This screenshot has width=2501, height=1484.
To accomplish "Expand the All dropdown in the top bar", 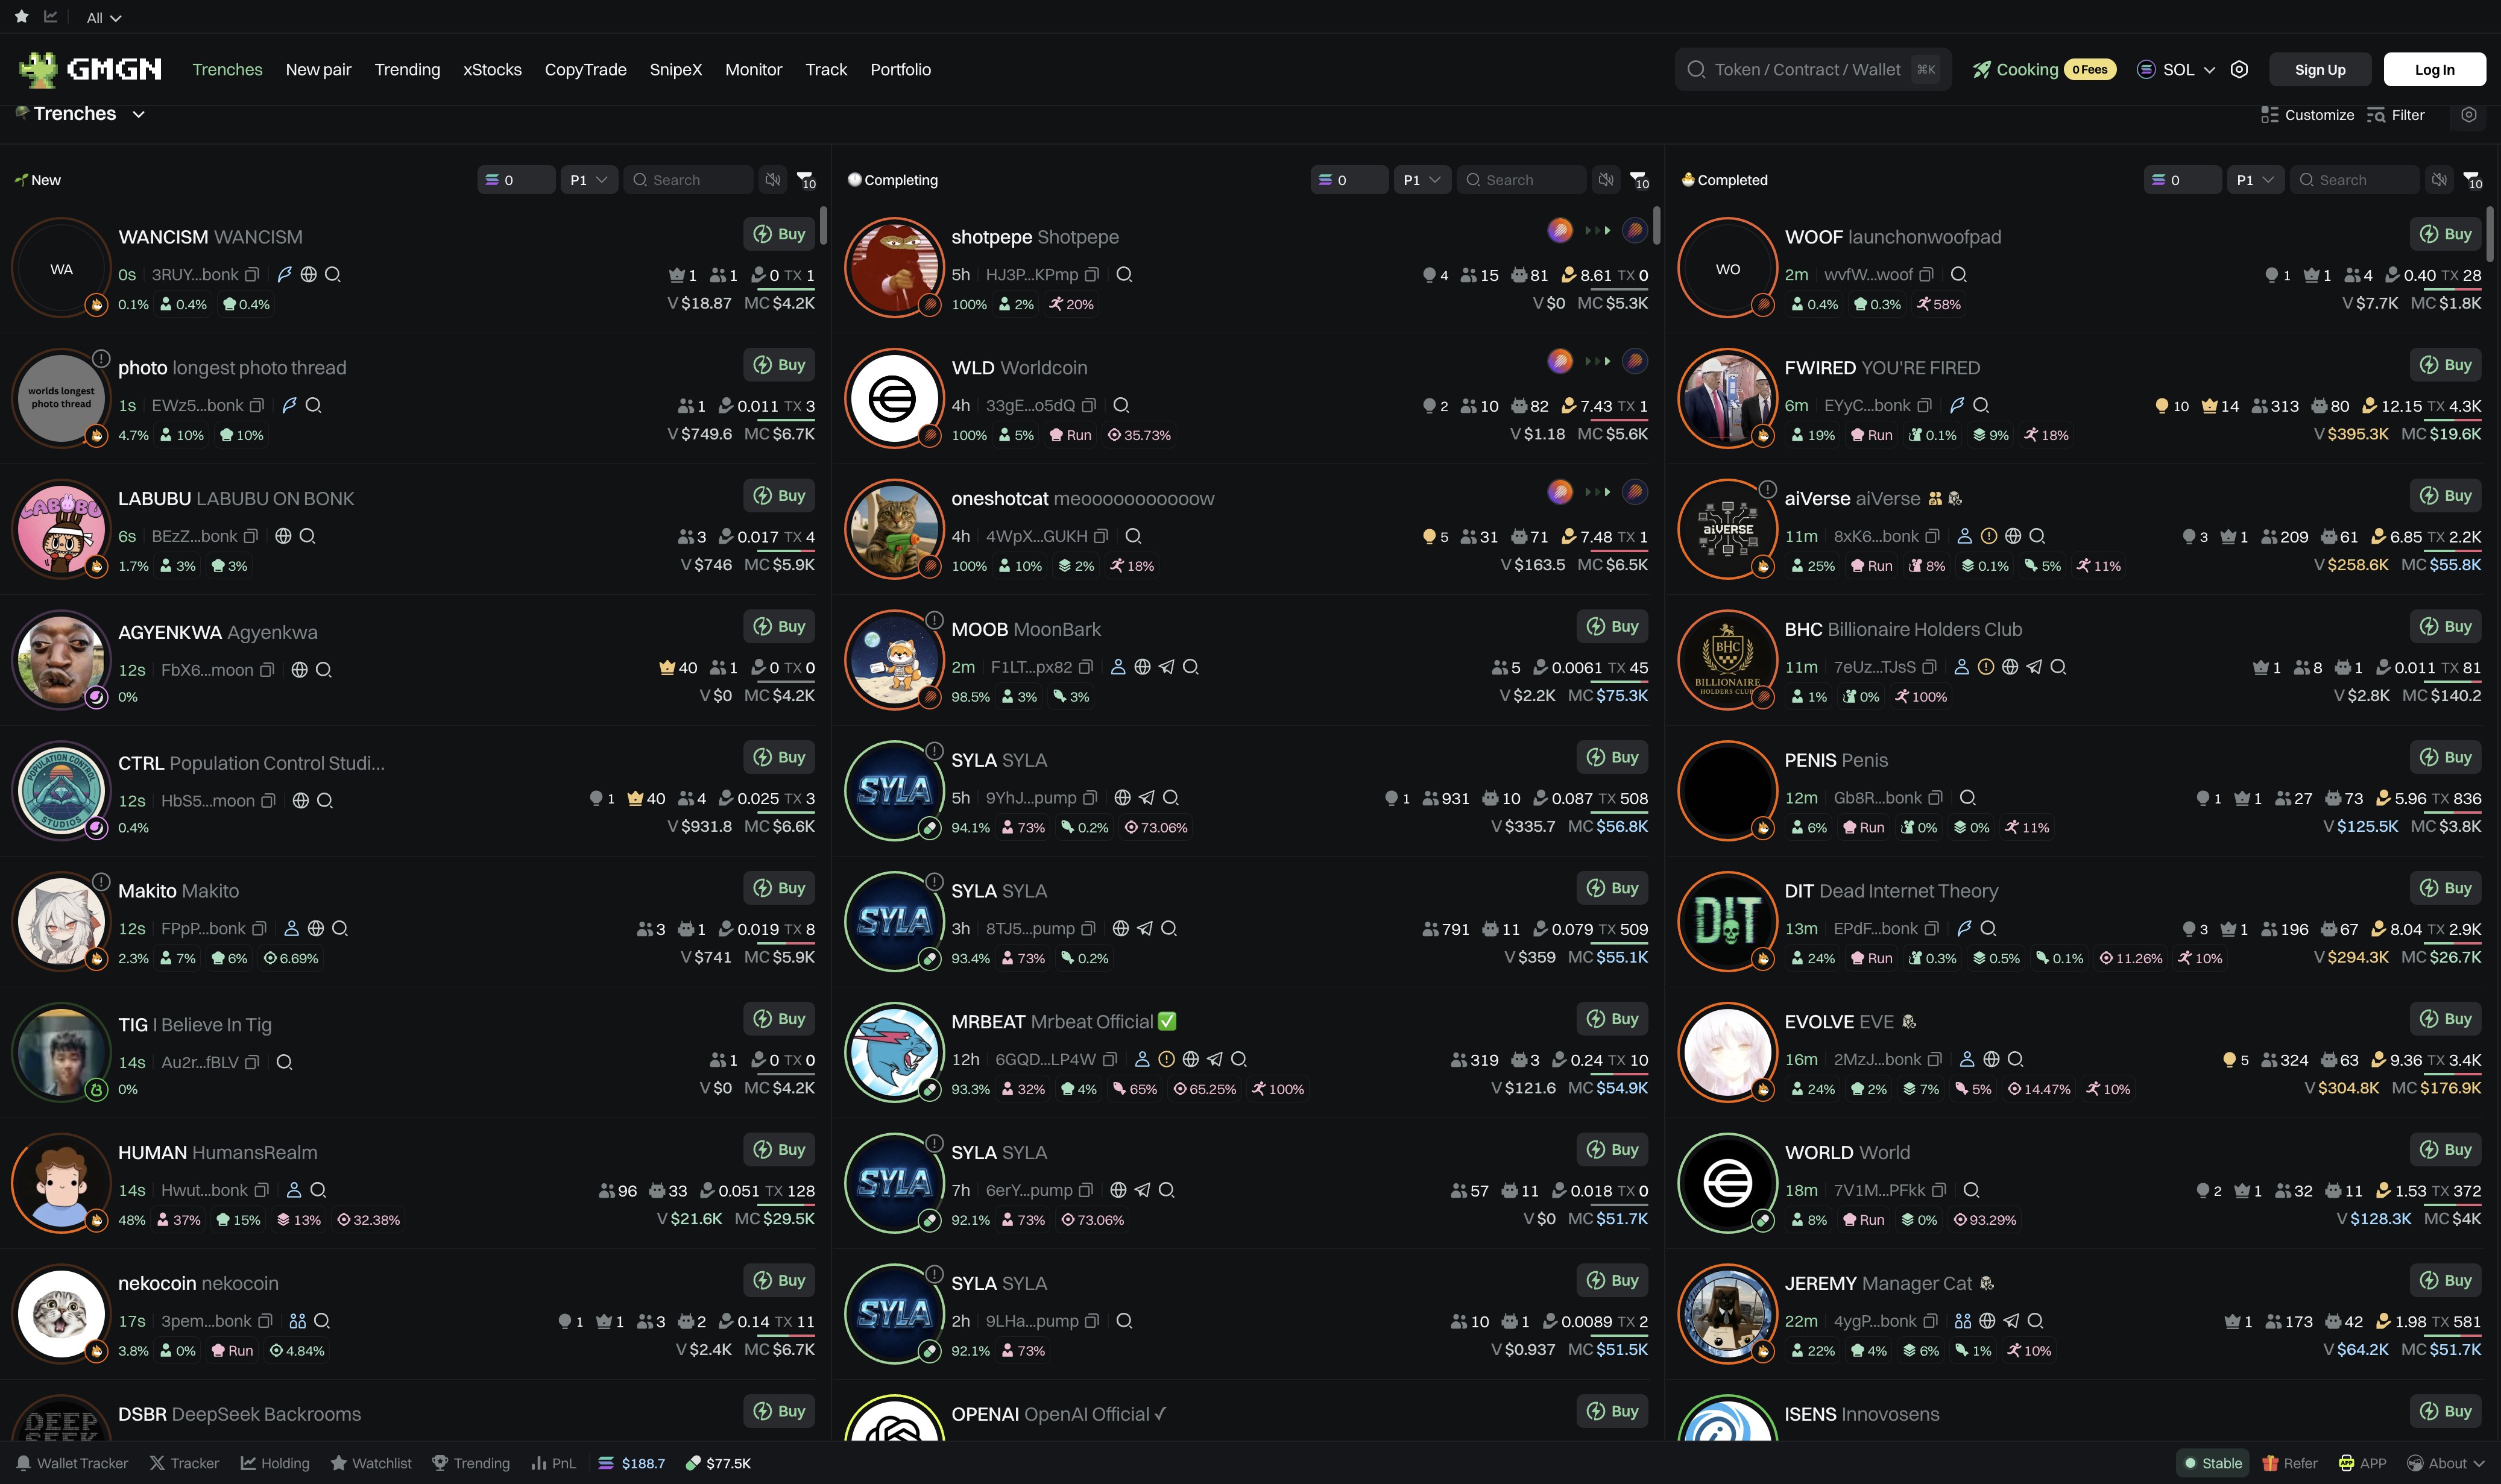I will tap(104, 18).
